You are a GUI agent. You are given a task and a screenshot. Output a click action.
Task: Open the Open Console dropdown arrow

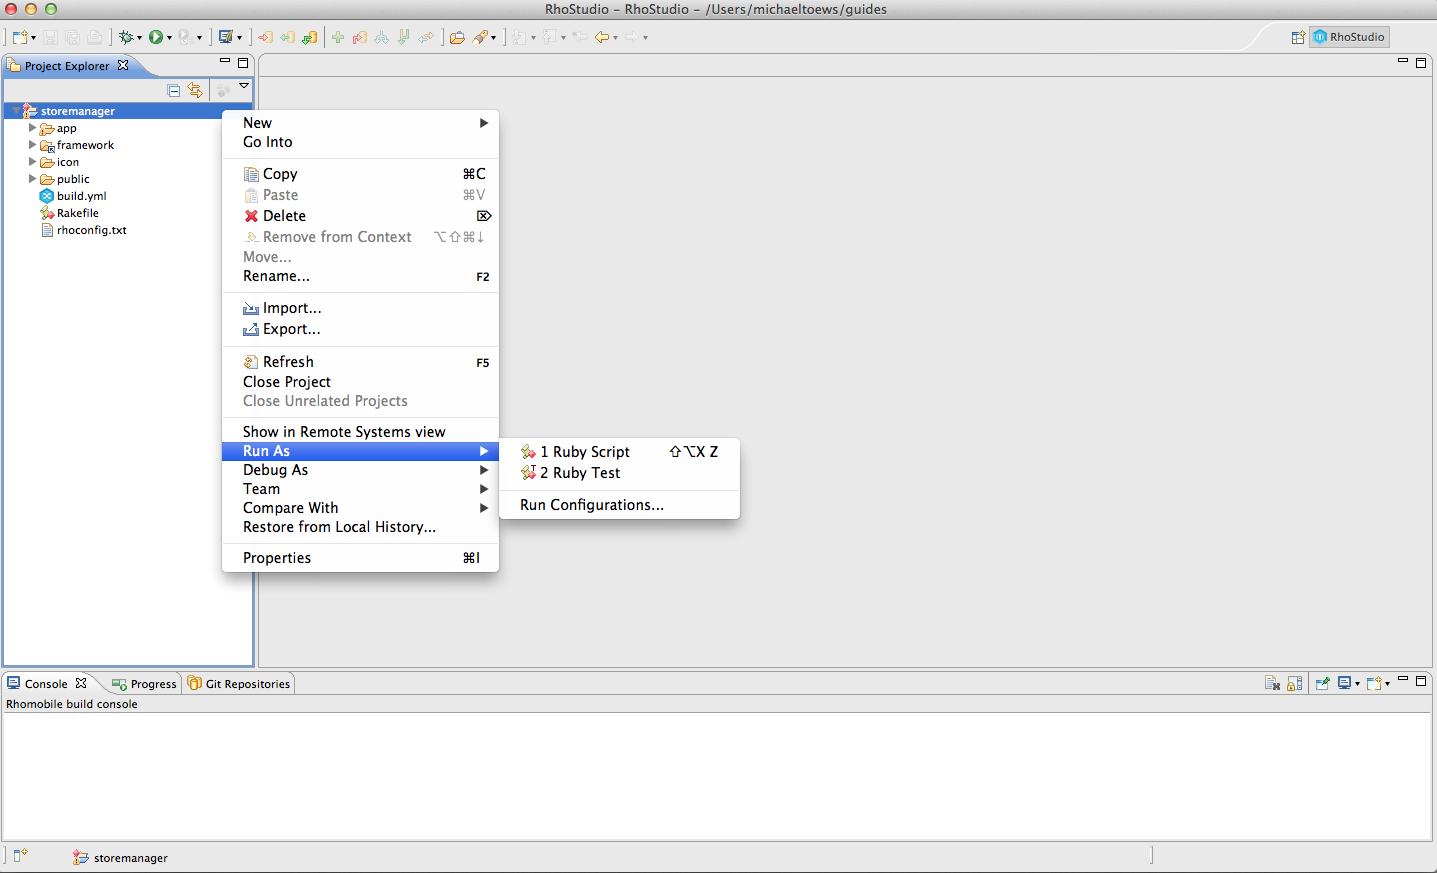pyautogui.click(x=1387, y=684)
